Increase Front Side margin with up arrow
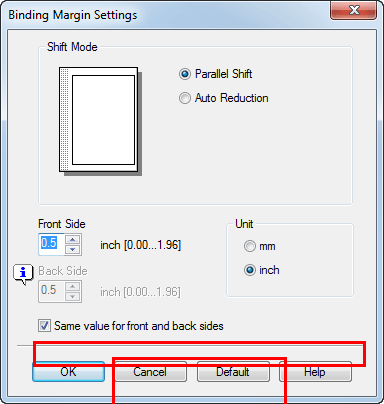 73,240
